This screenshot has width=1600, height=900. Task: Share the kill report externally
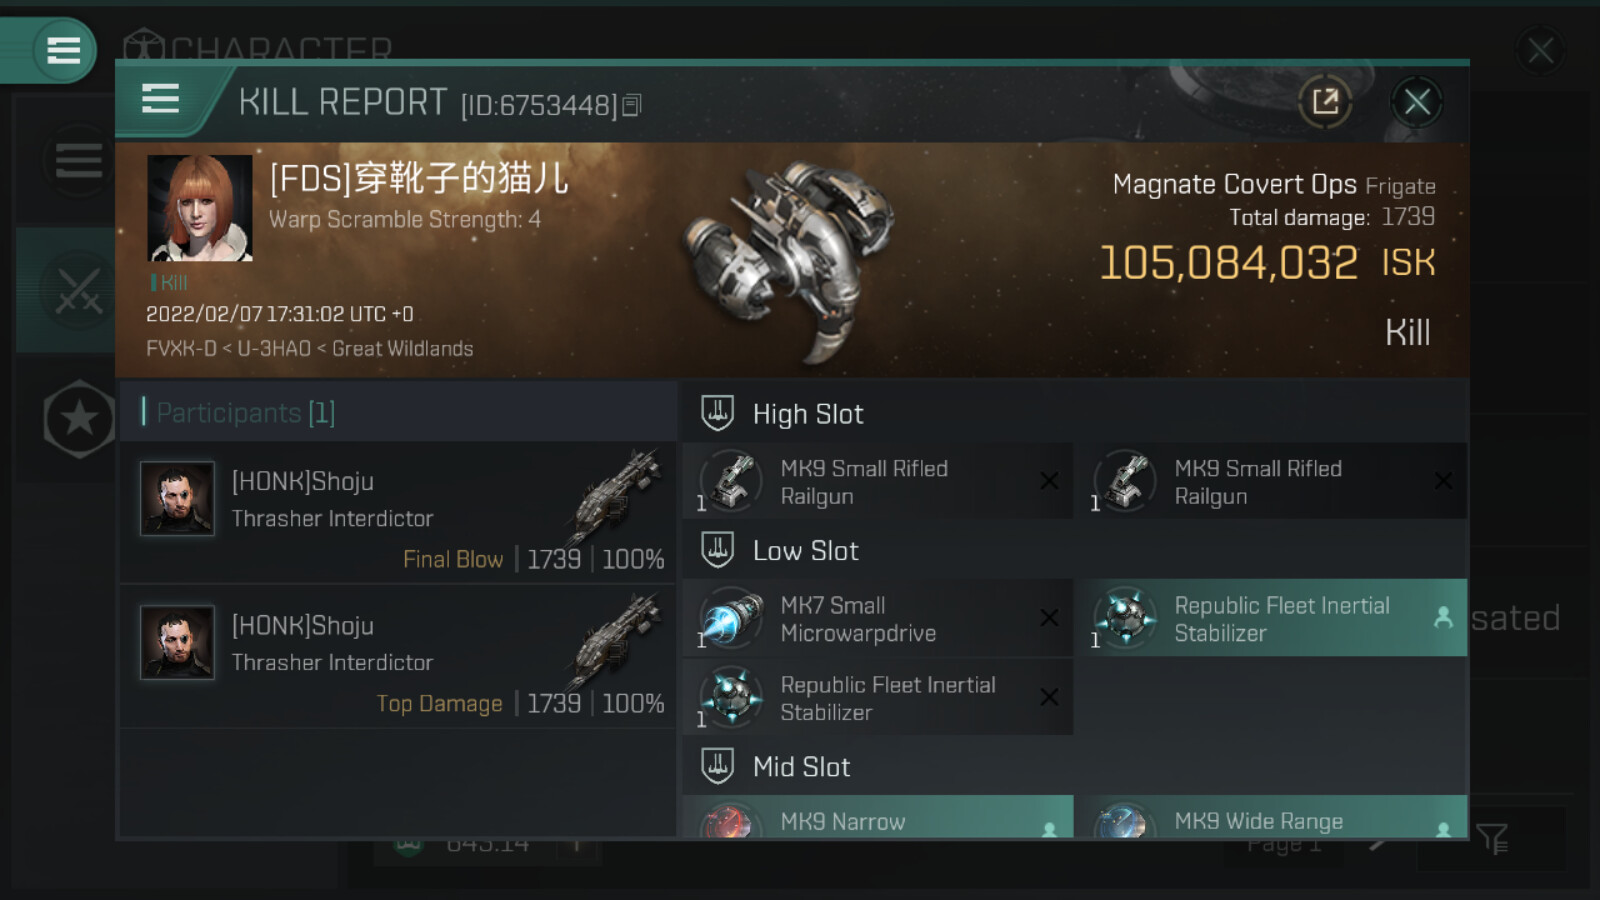[1325, 101]
